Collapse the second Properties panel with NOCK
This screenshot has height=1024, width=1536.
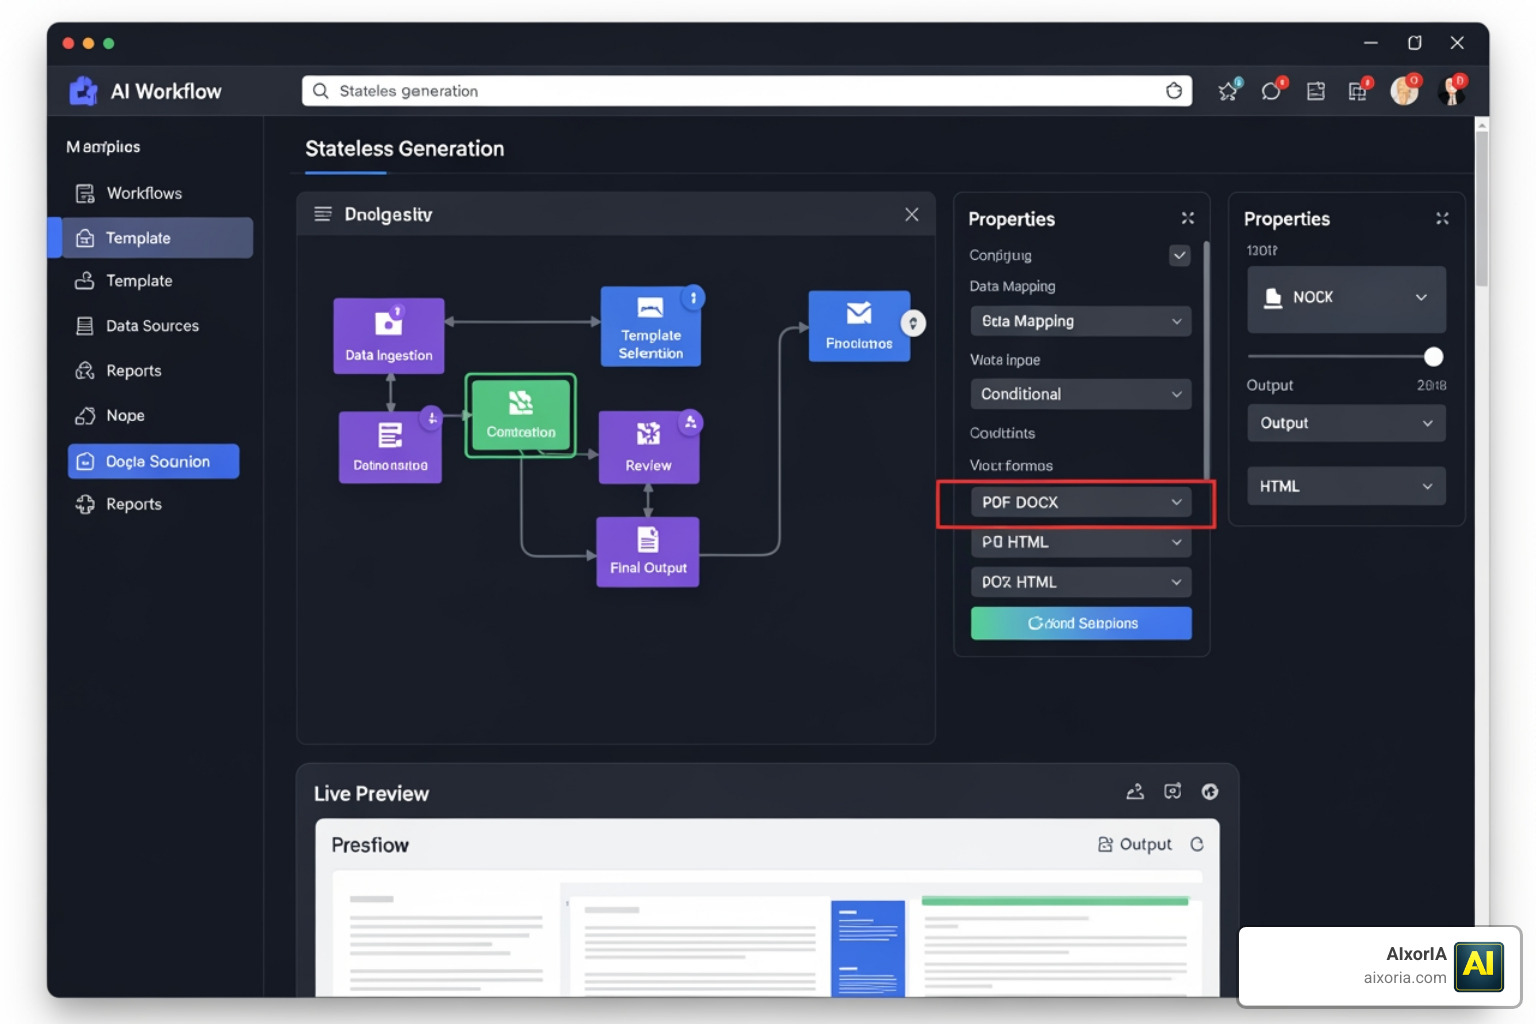point(1442,218)
